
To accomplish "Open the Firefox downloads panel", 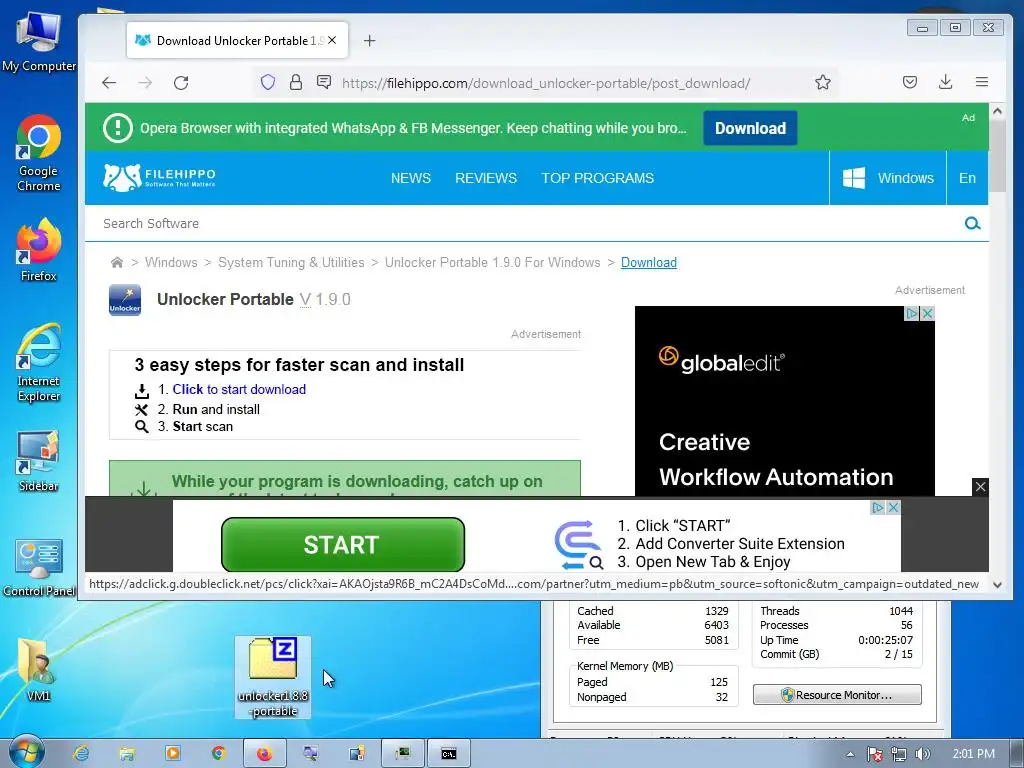I will pyautogui.click(x=945, y=82).
